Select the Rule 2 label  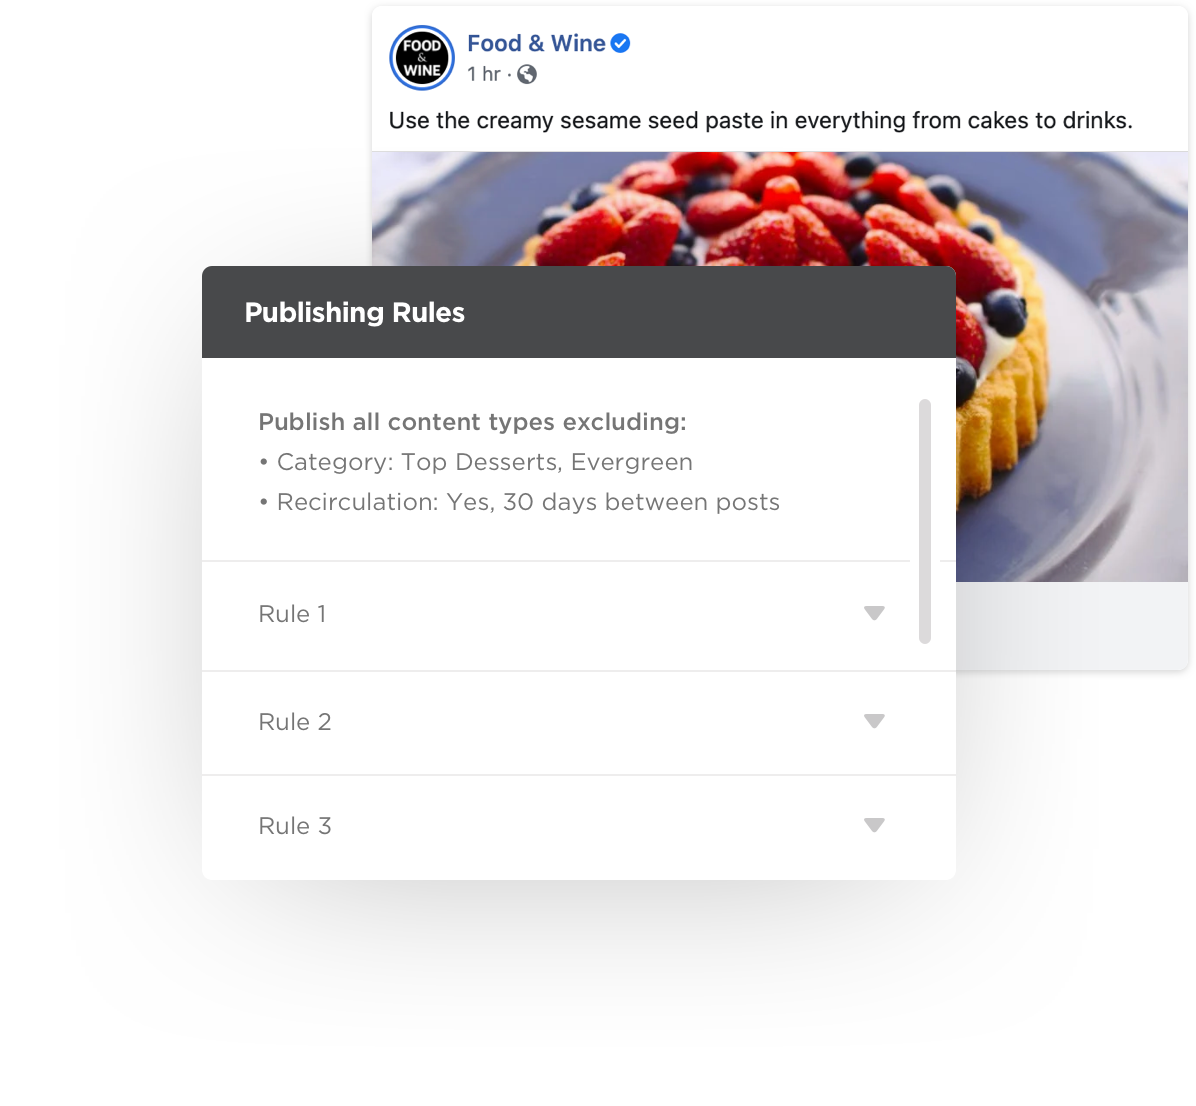(294, 722)
